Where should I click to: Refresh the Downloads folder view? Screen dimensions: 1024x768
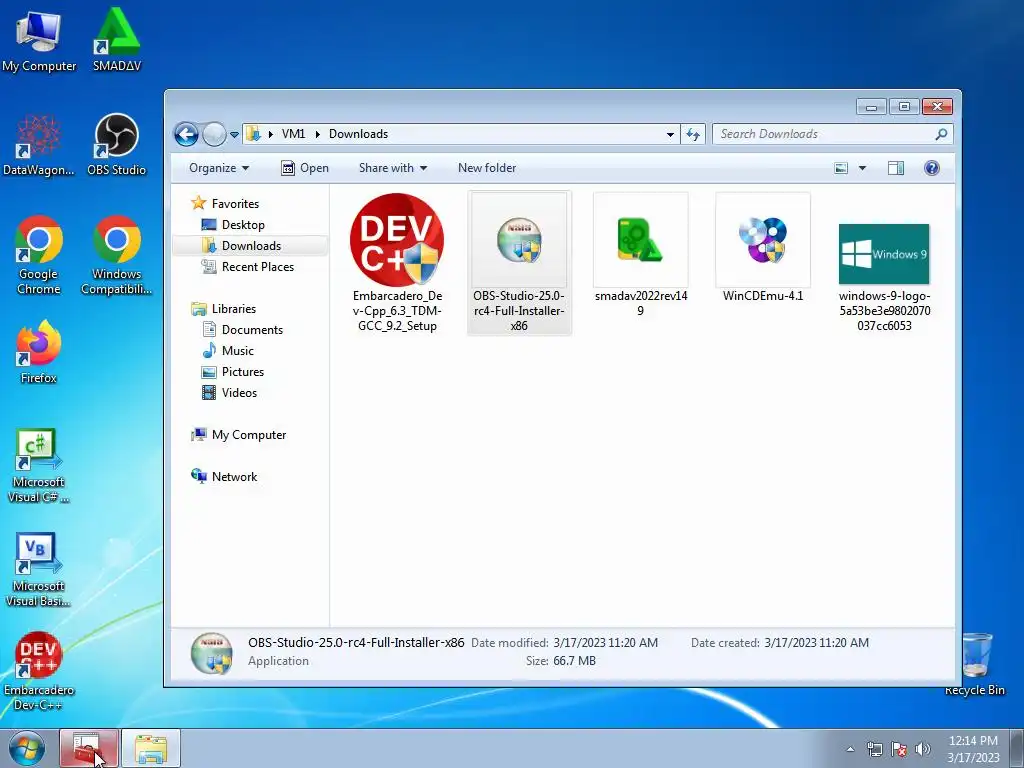pyautogui.click(x=693, y=135)
